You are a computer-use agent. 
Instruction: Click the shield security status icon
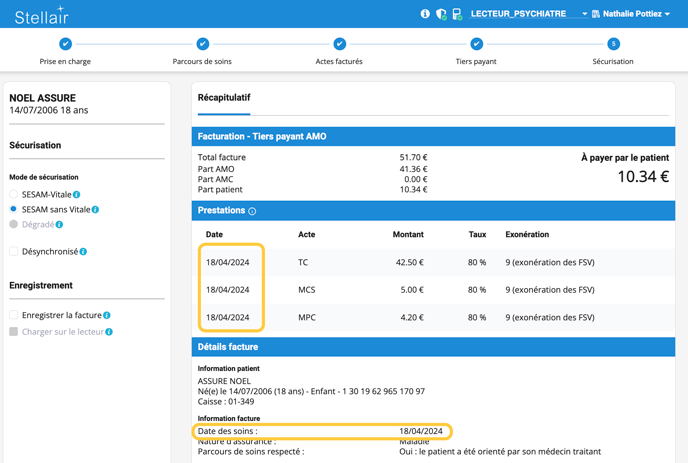pyautogui.click(x=441, y=14)
